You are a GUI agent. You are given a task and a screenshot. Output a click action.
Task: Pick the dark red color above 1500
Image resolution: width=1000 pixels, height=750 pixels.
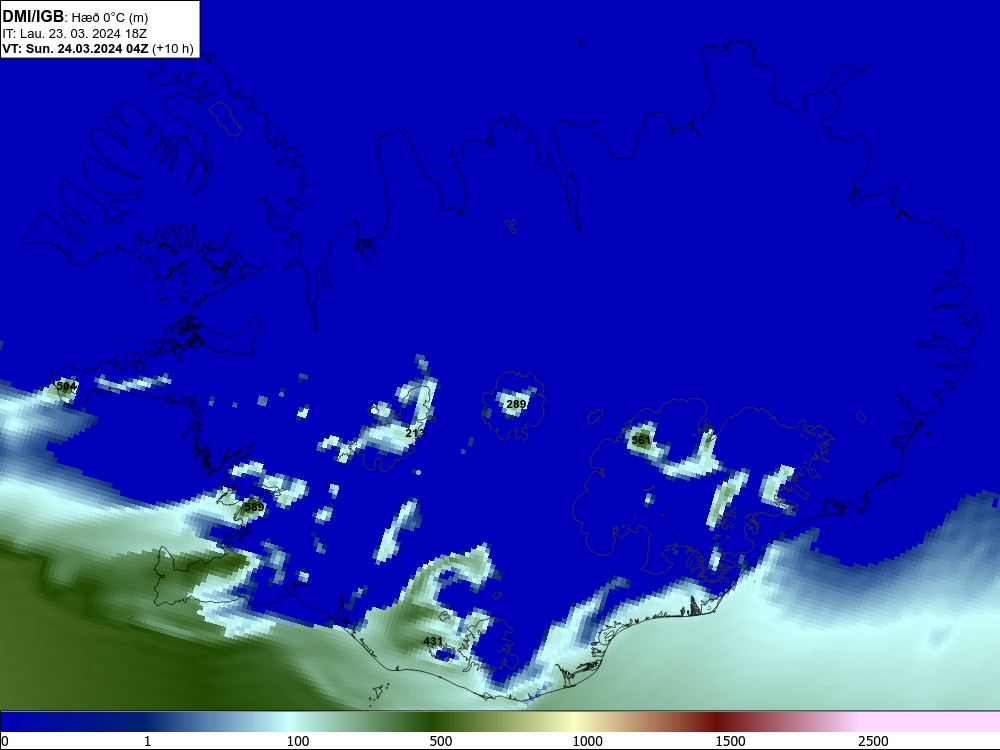pos(717,721)
